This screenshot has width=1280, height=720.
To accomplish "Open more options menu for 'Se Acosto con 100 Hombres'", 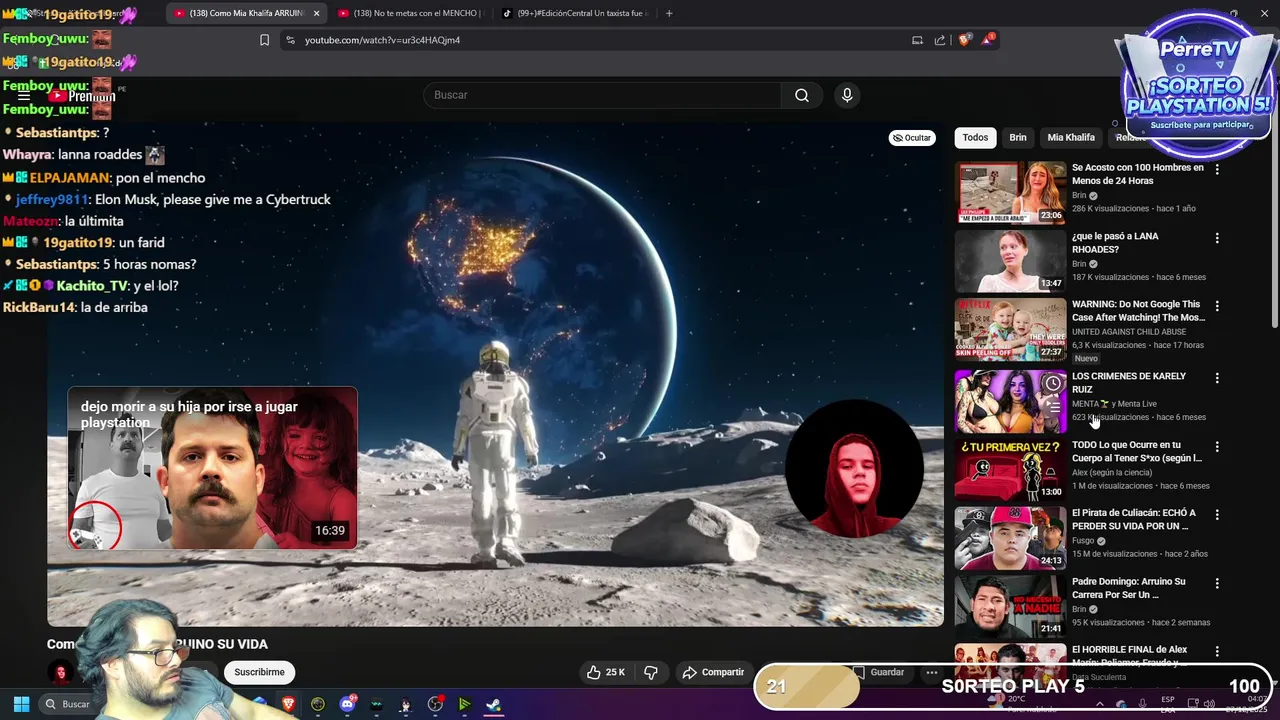I will [1217, 170].
